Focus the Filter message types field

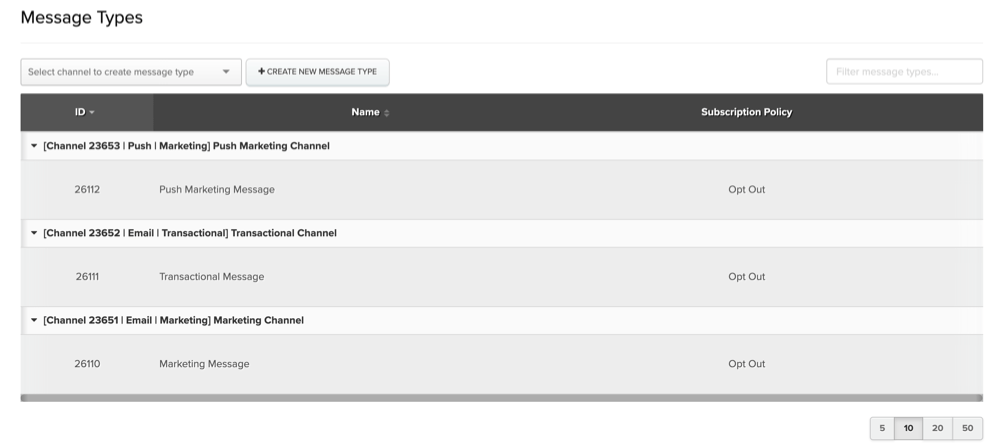coord(904,71)
